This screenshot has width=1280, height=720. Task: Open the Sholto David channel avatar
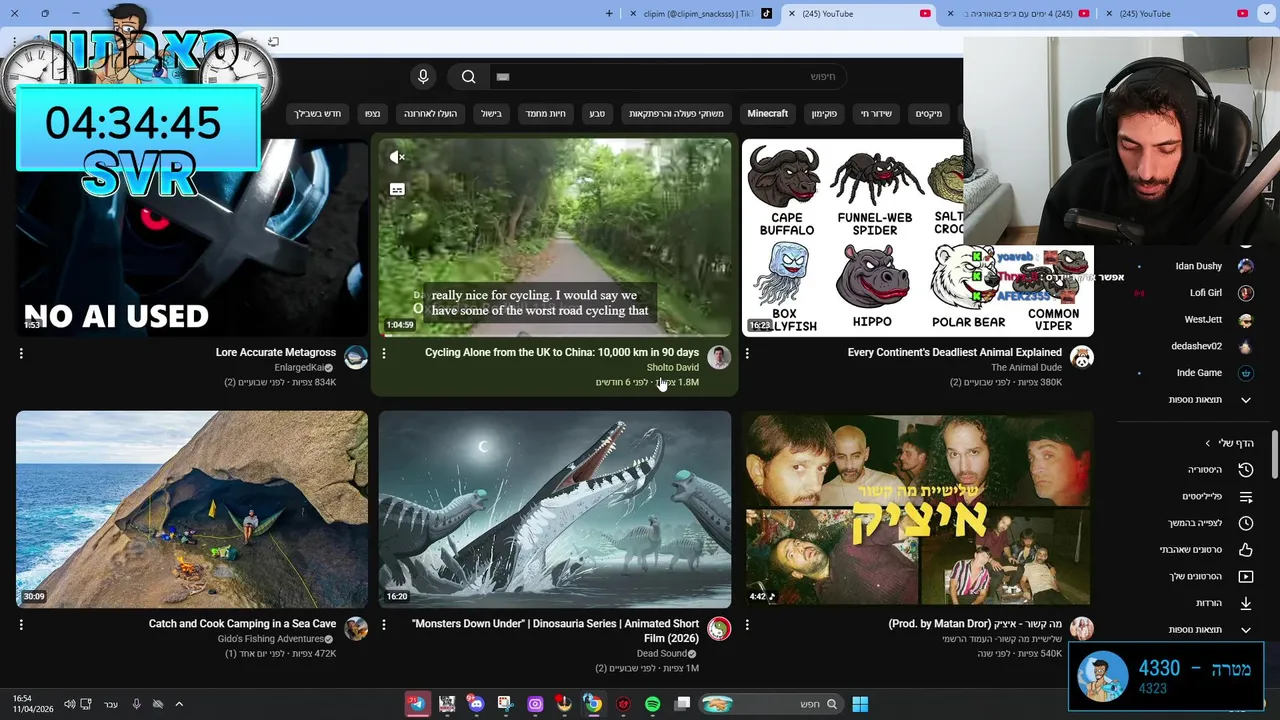[719, 357]
